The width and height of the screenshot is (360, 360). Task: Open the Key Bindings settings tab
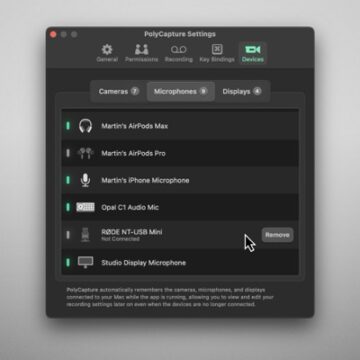coord(217,53)
